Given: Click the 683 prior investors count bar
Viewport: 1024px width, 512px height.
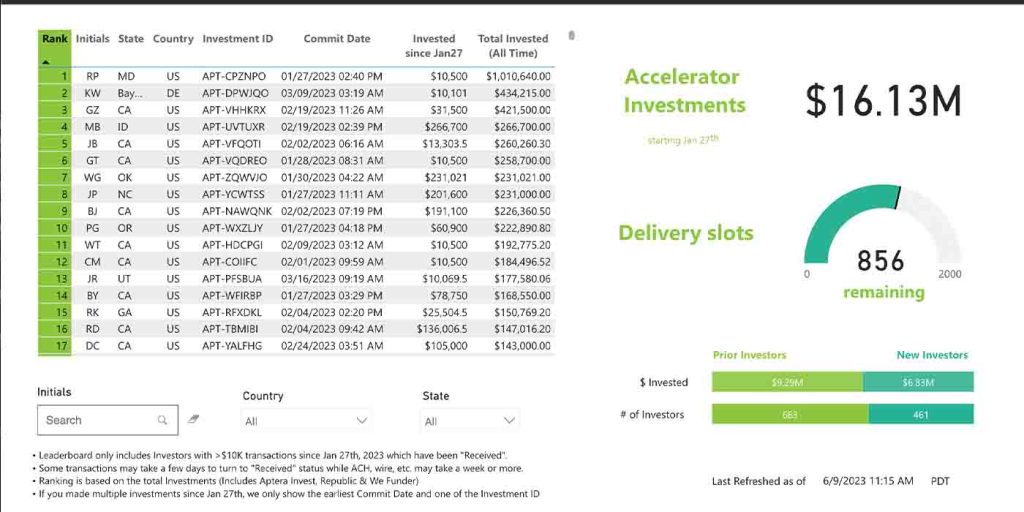Looking at the screenshot, I should pos(790,414).
